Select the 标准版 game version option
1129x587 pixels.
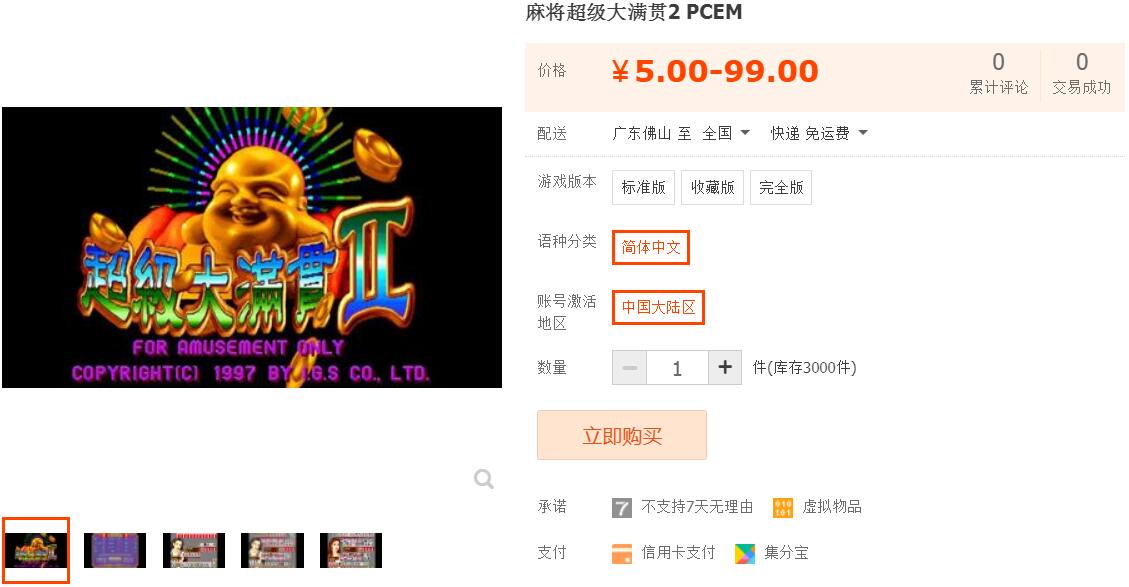643,187
